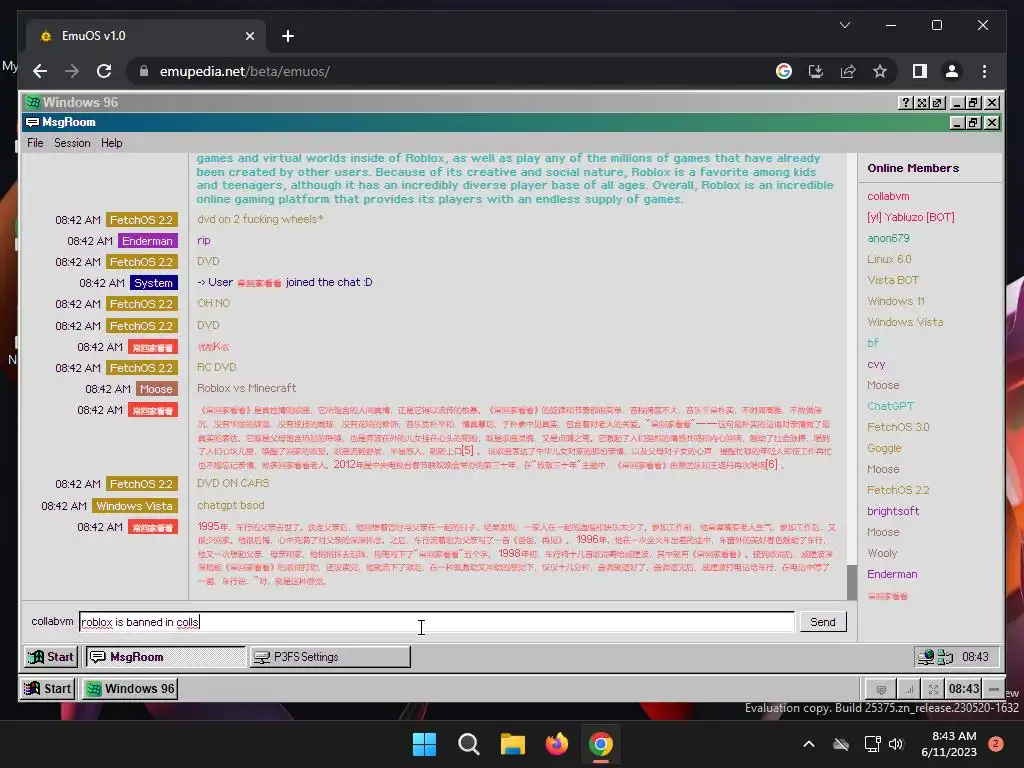
Task: Click the chat bubble icon in EmuOS taskbar
Action: click(881, 689)
